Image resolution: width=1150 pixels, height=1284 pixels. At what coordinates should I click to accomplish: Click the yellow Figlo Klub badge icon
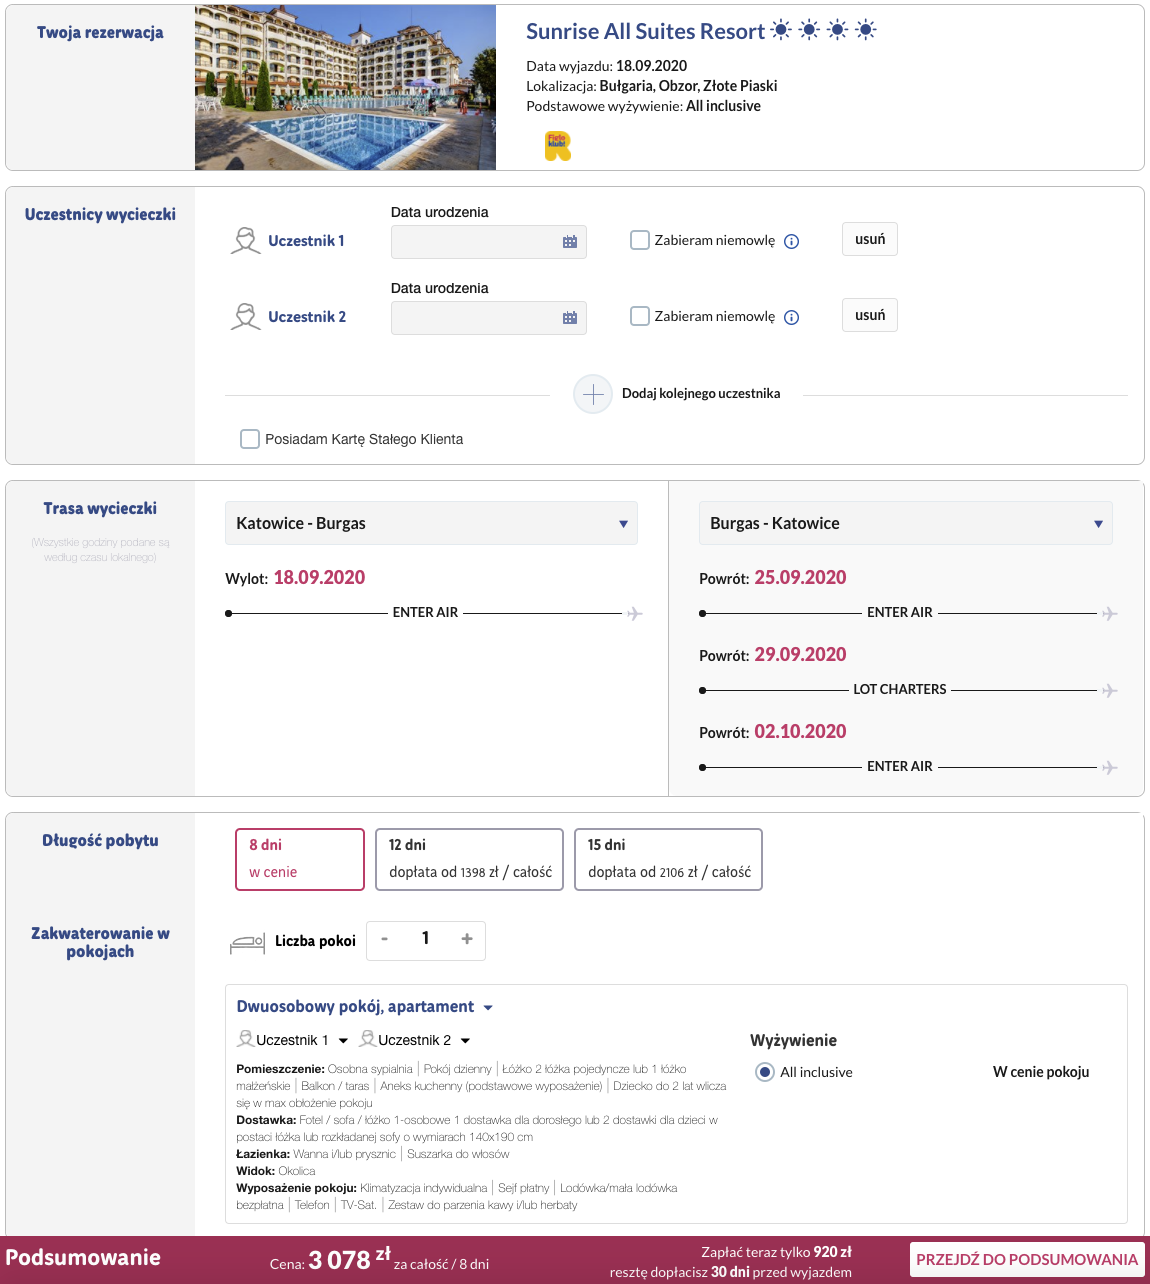point(557,146)
